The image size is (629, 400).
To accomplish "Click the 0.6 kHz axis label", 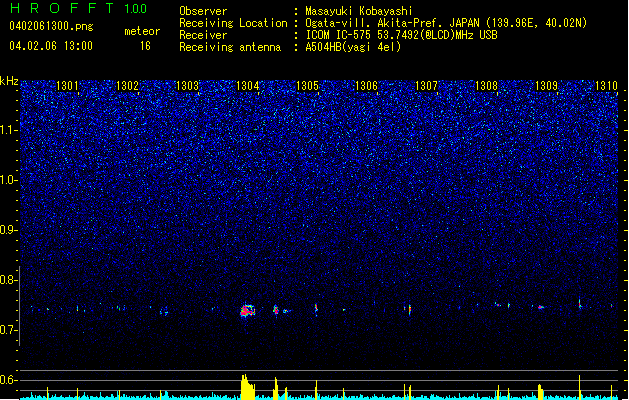I will pos(9,380).
